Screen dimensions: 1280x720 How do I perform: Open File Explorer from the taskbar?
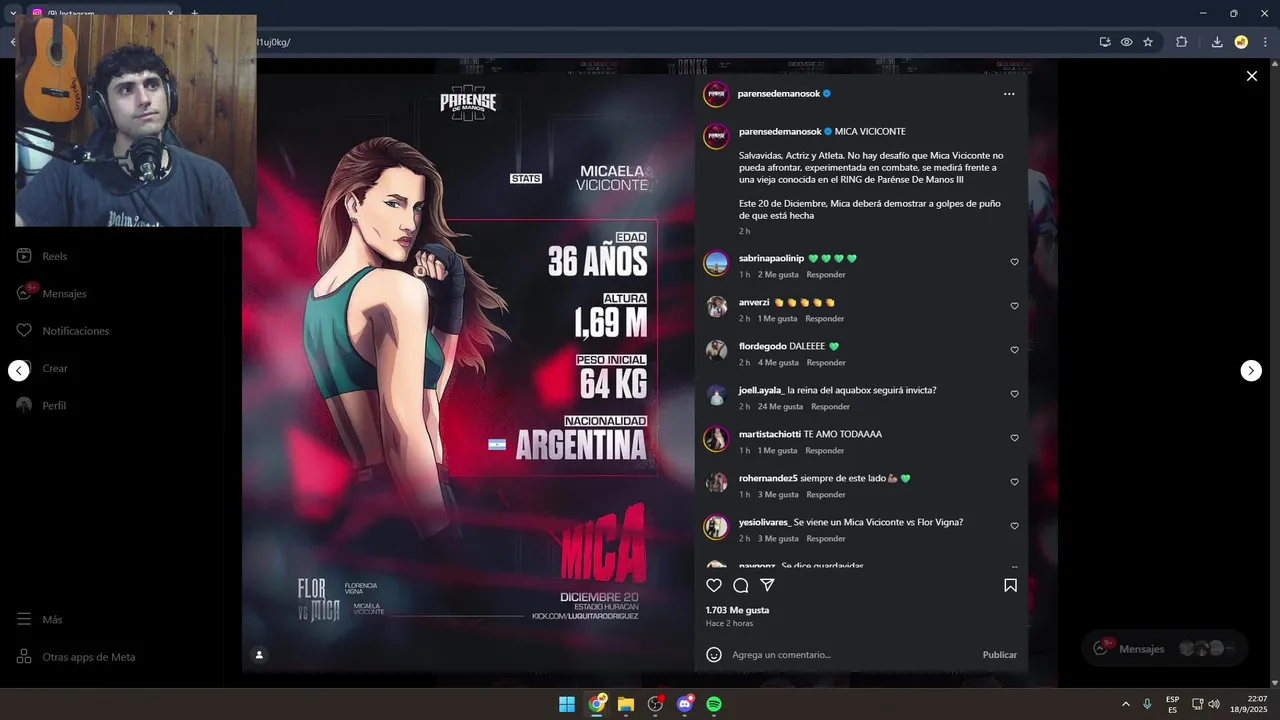(626, 704)
